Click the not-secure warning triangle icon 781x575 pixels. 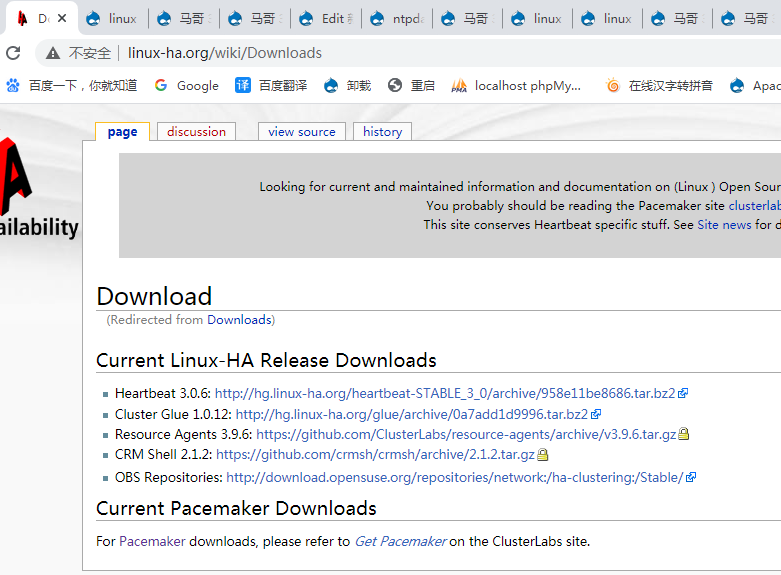53,53
